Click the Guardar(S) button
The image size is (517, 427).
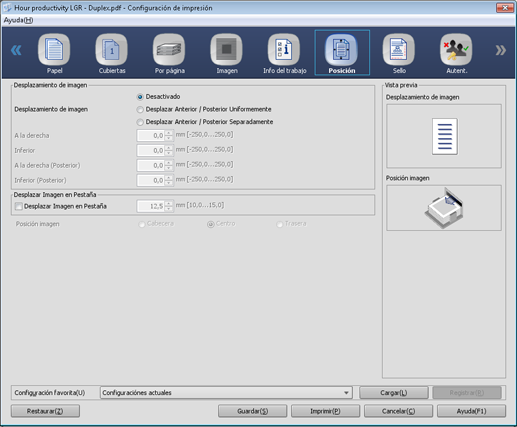coord(252,411)
